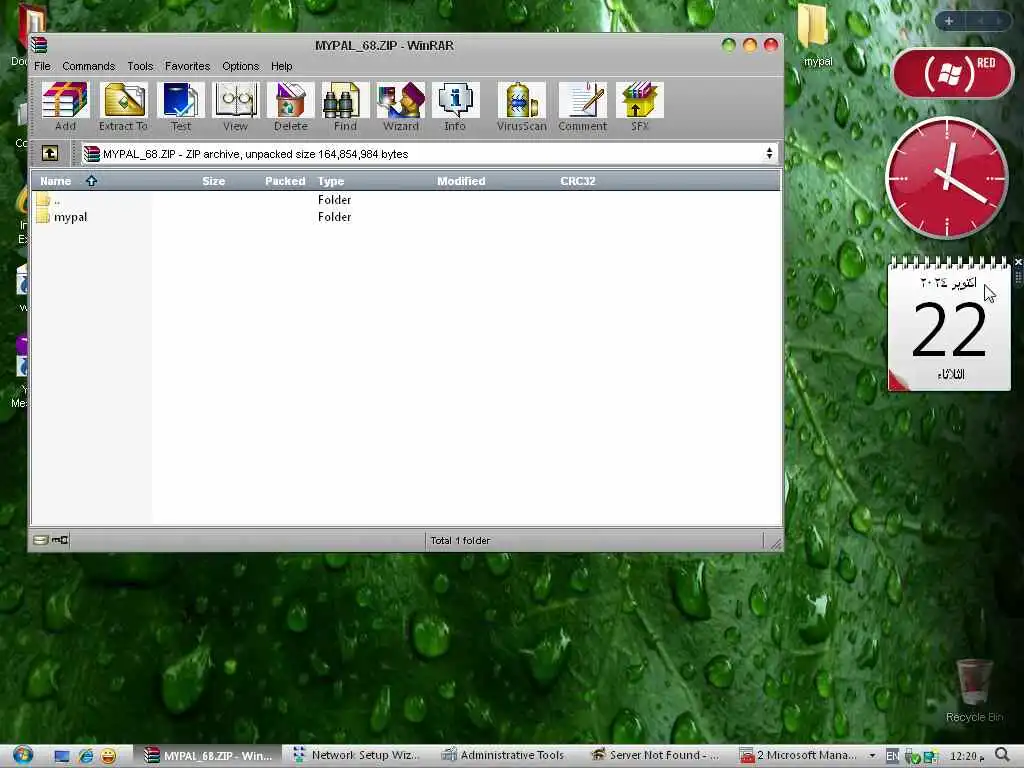Viewport: 1024px width, 768px height.
Task: Click the calendar gadget showing 22
Action: [x=949, y=325]
